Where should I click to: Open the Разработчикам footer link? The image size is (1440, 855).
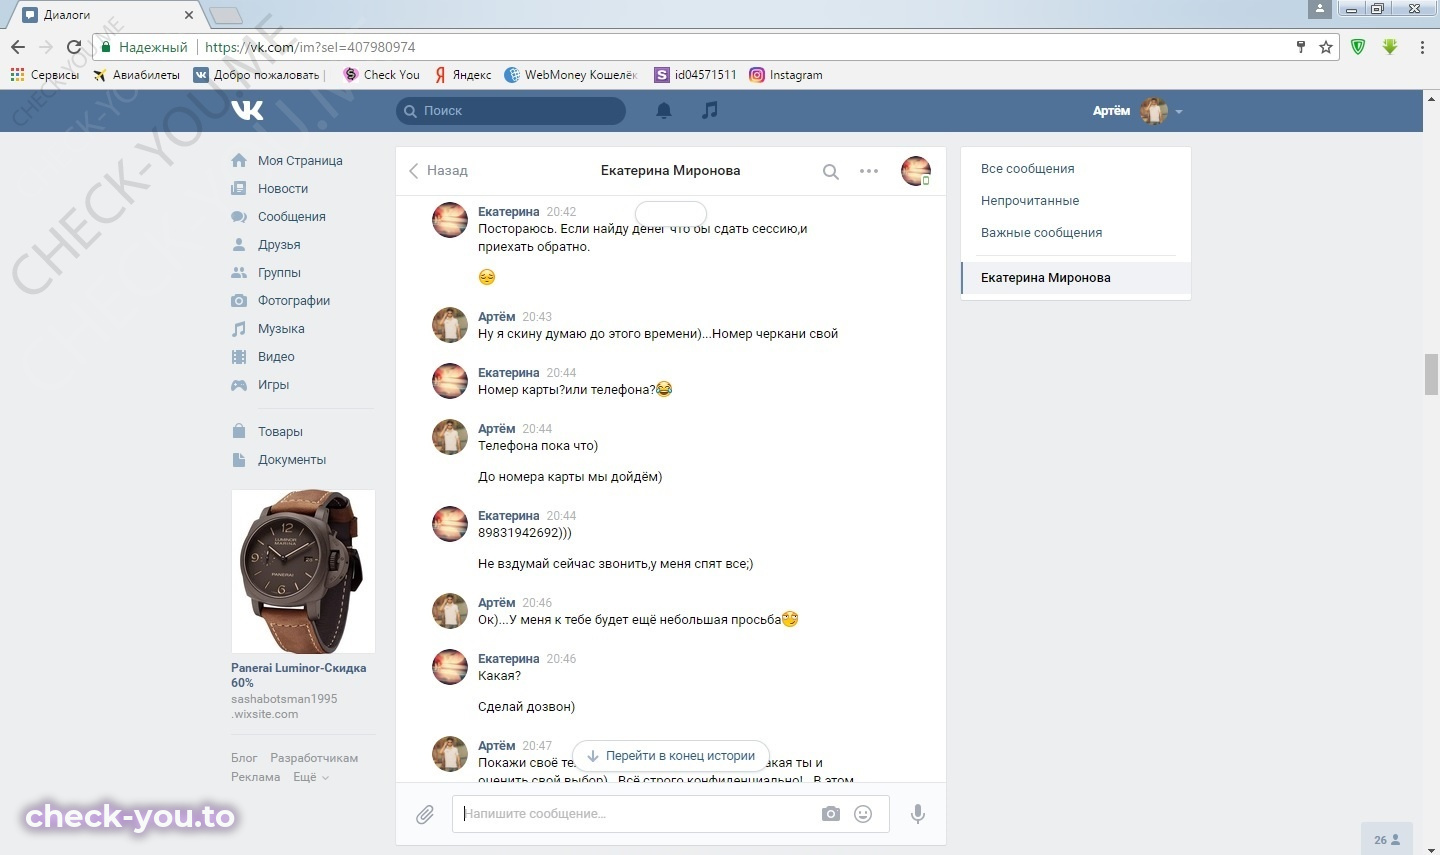314,758
